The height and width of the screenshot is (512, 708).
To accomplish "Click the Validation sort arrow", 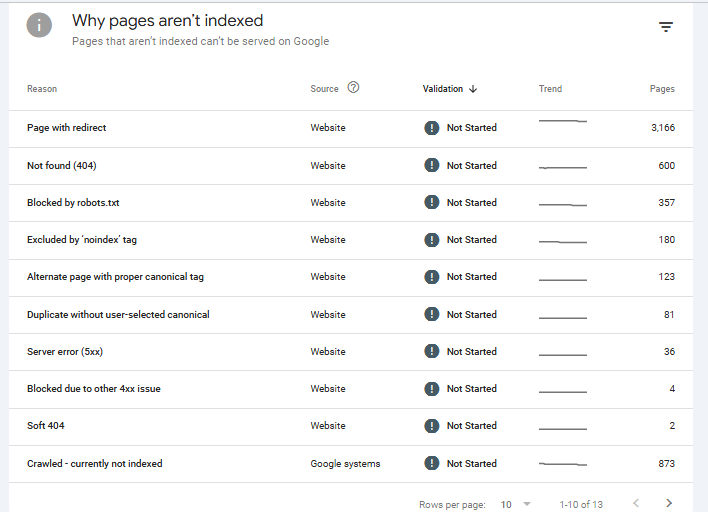I will pos(473,89).
